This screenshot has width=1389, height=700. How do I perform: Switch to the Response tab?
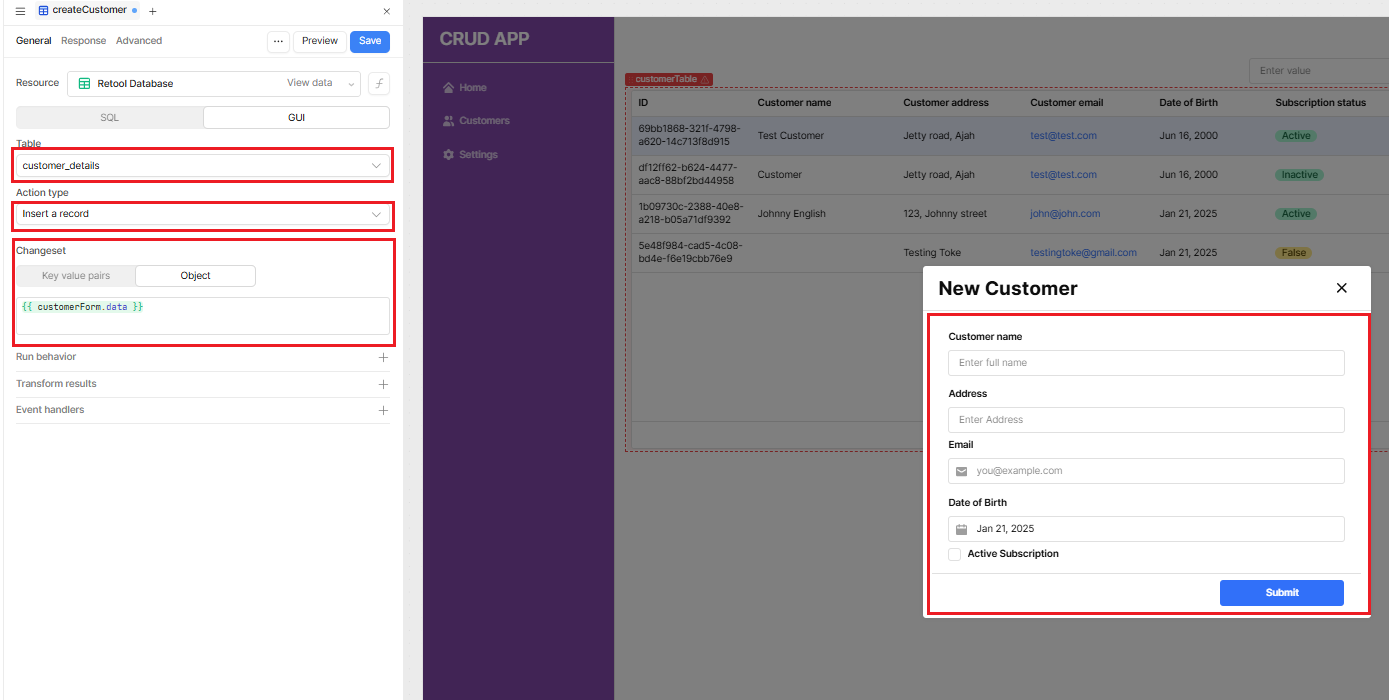(x=83, y=41)
